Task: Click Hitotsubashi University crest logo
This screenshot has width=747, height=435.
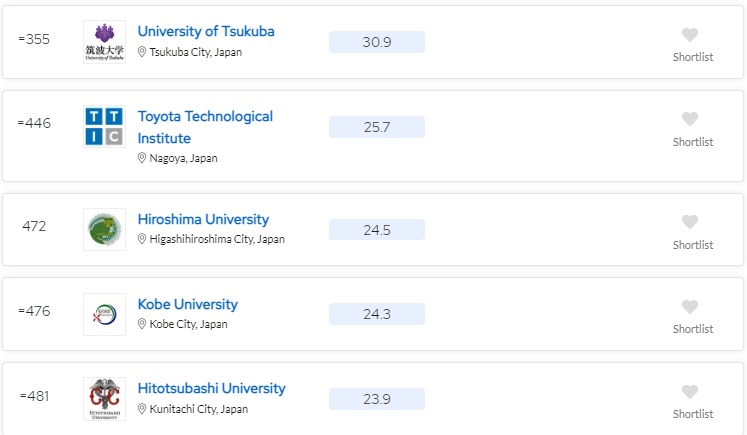Action: (104, 399)
